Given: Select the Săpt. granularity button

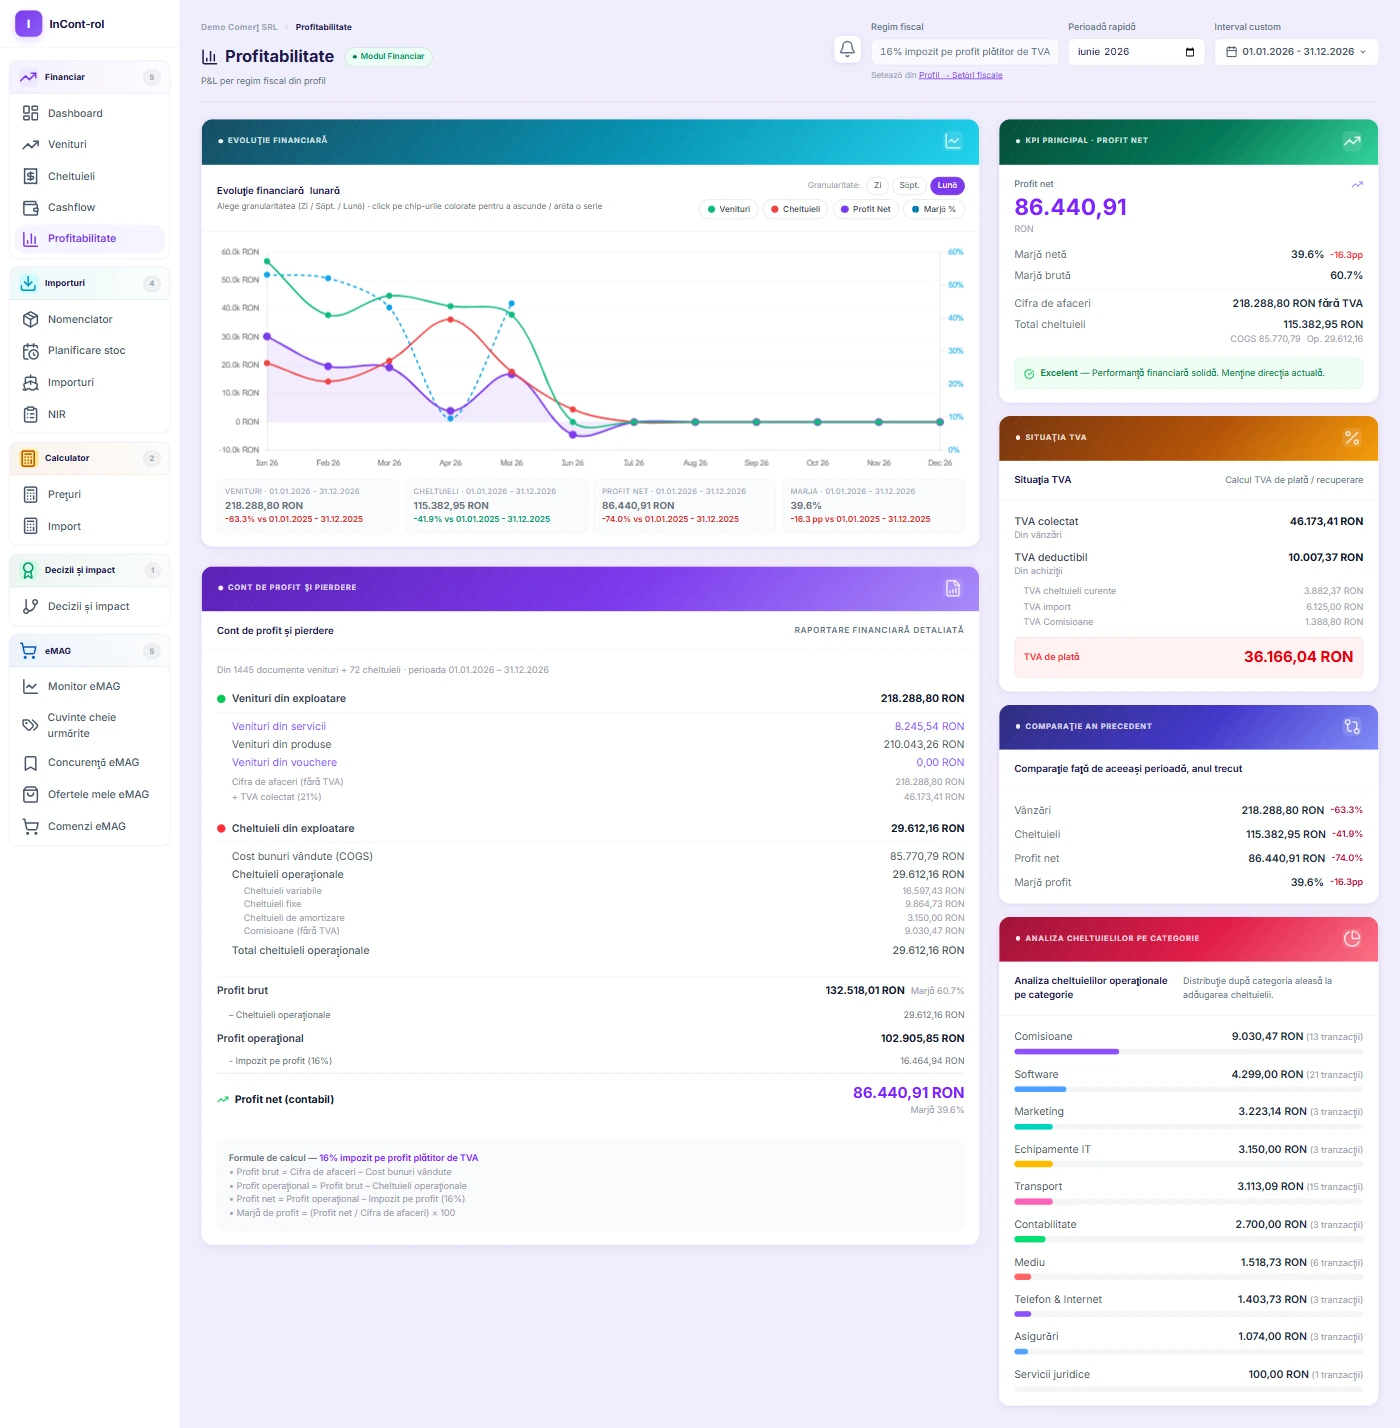Looking at the screenshot, I should tap(909, 185).
